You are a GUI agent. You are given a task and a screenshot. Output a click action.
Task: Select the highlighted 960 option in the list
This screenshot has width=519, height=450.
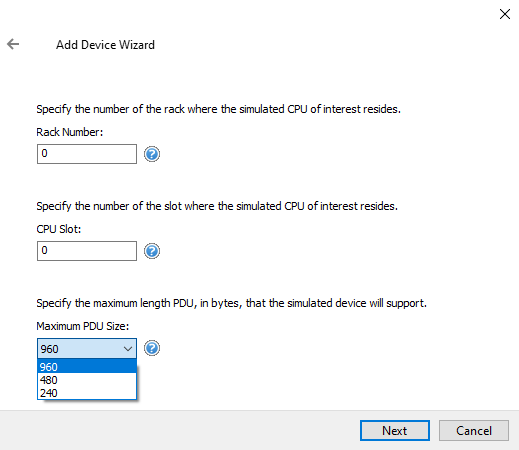click(x=87, y=367)
